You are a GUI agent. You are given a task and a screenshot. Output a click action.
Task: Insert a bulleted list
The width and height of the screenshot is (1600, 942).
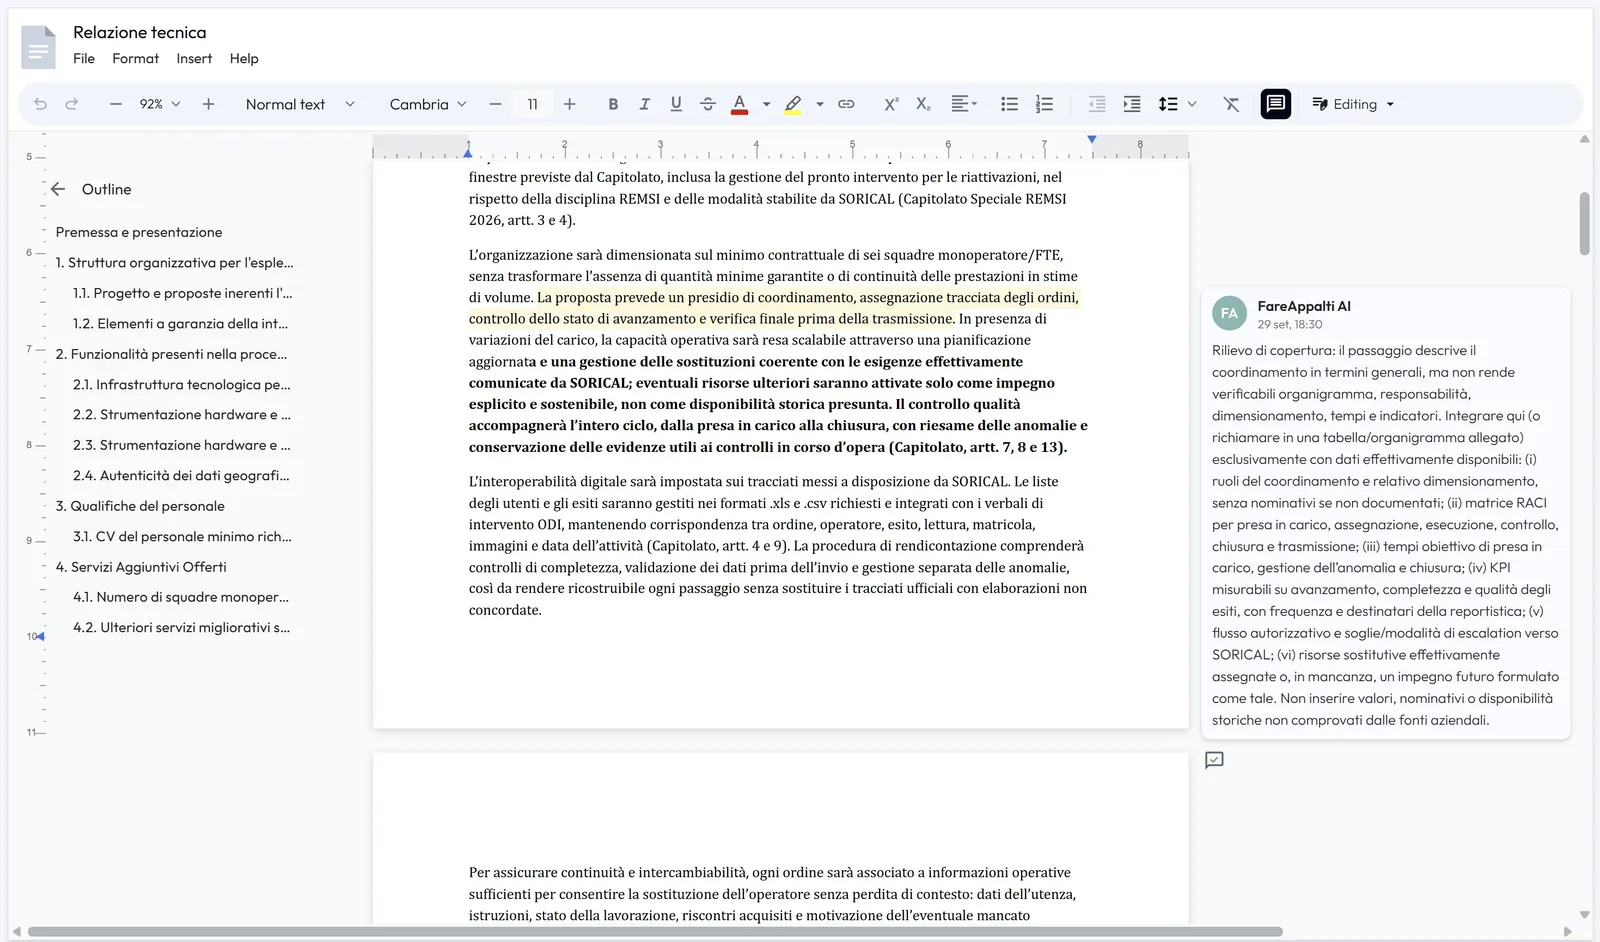pos(1010,104)
